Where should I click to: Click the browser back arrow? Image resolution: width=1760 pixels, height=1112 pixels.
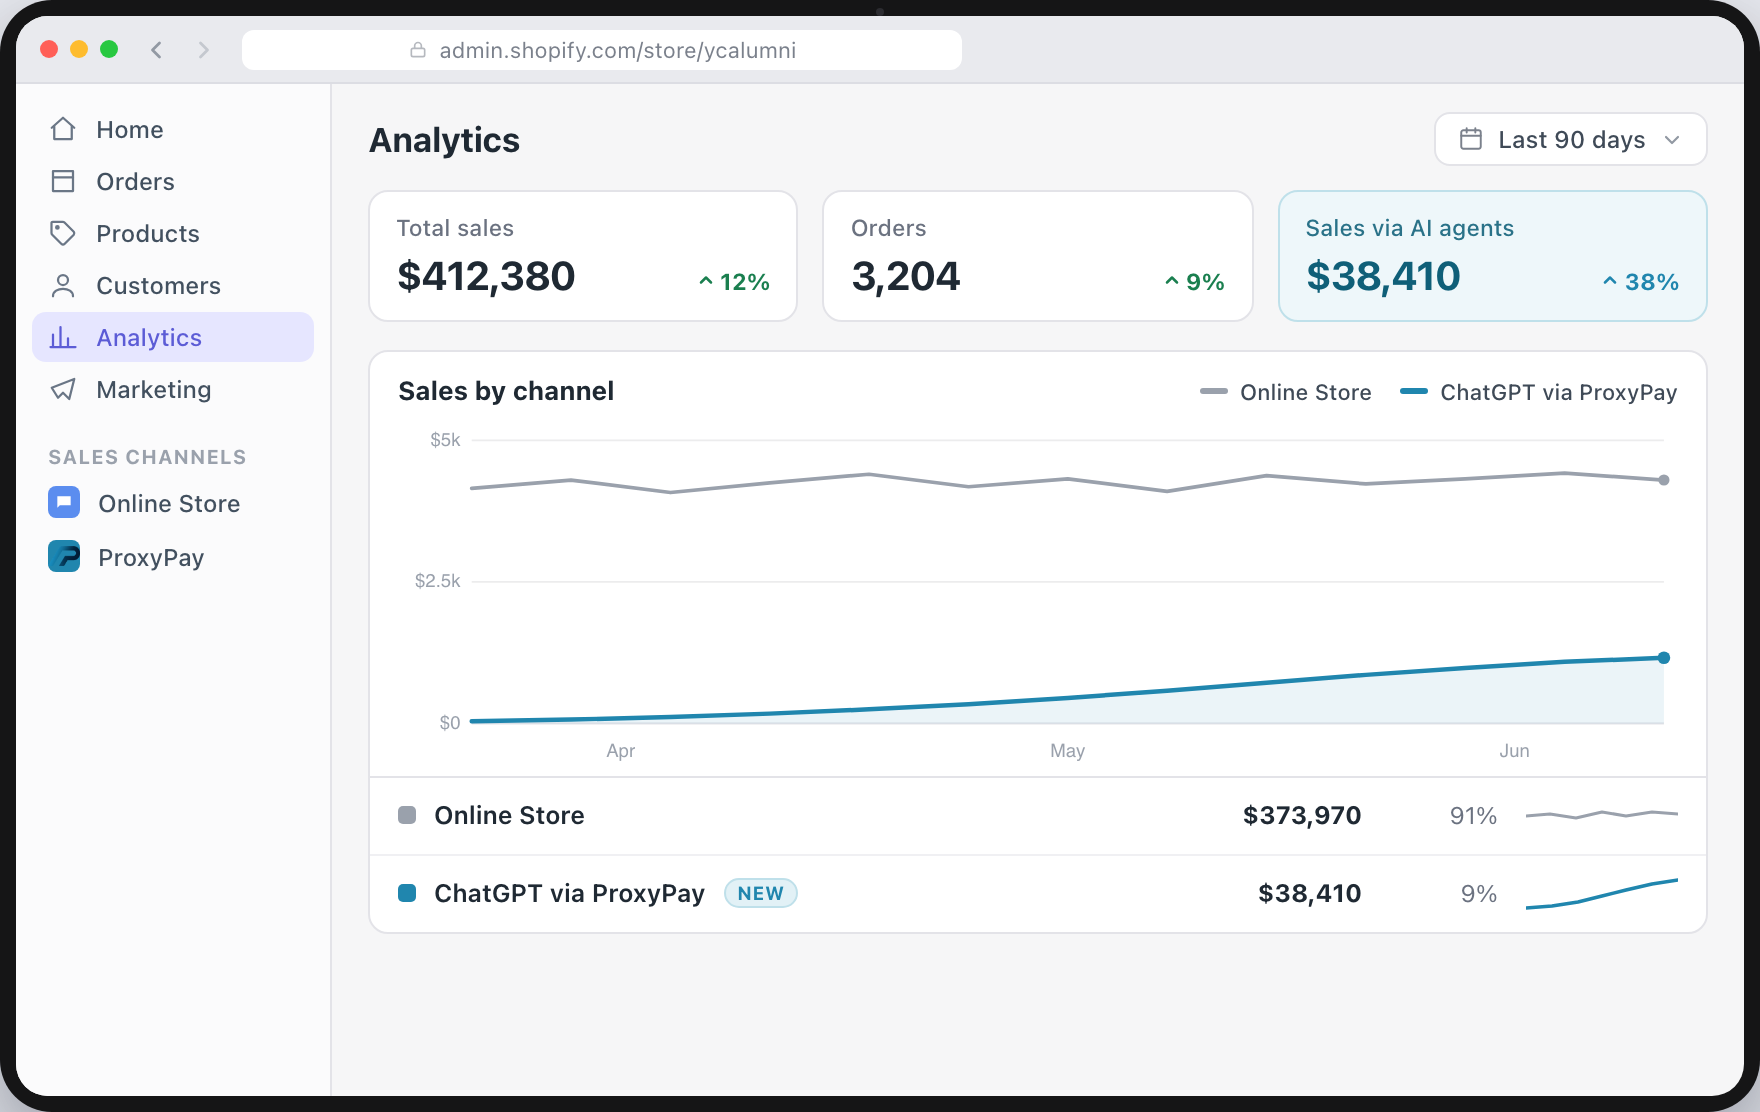[x=157, y=50]
